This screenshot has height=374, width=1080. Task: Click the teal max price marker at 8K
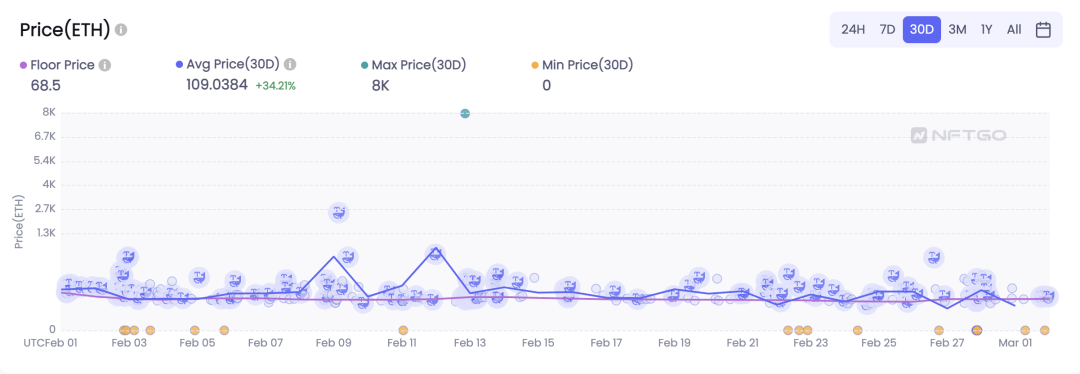coord(465,113)
